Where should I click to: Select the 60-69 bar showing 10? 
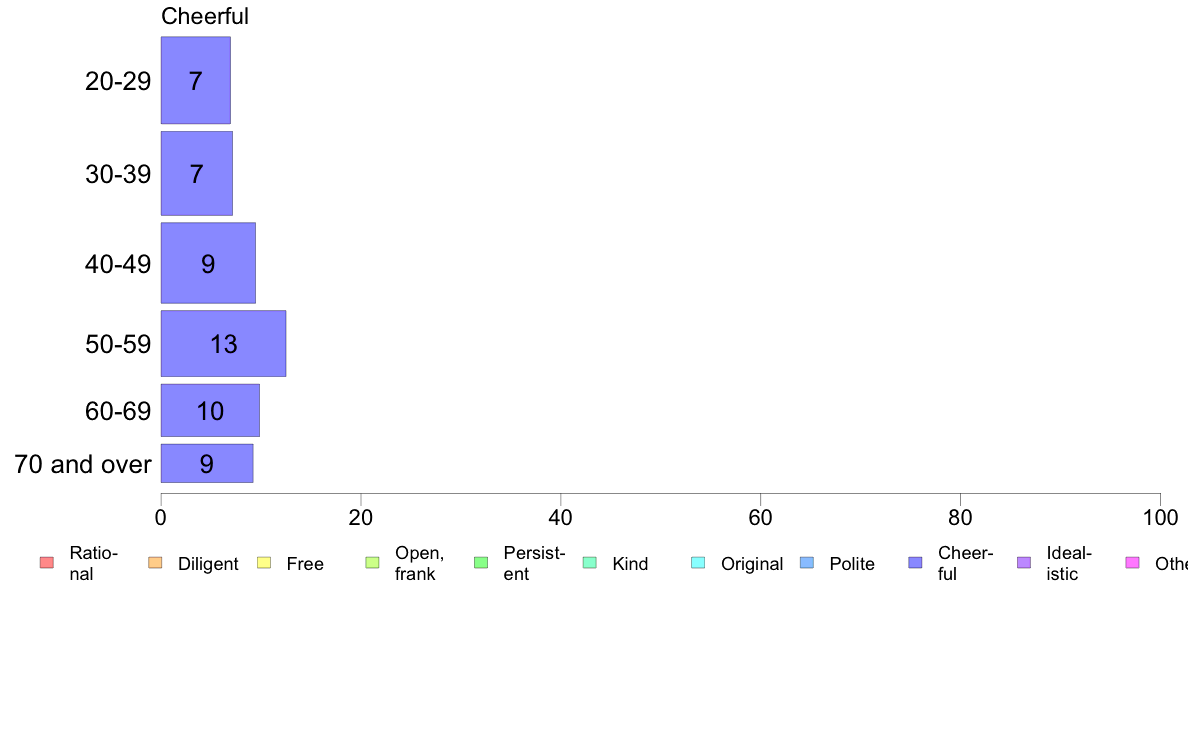point(210,410)
